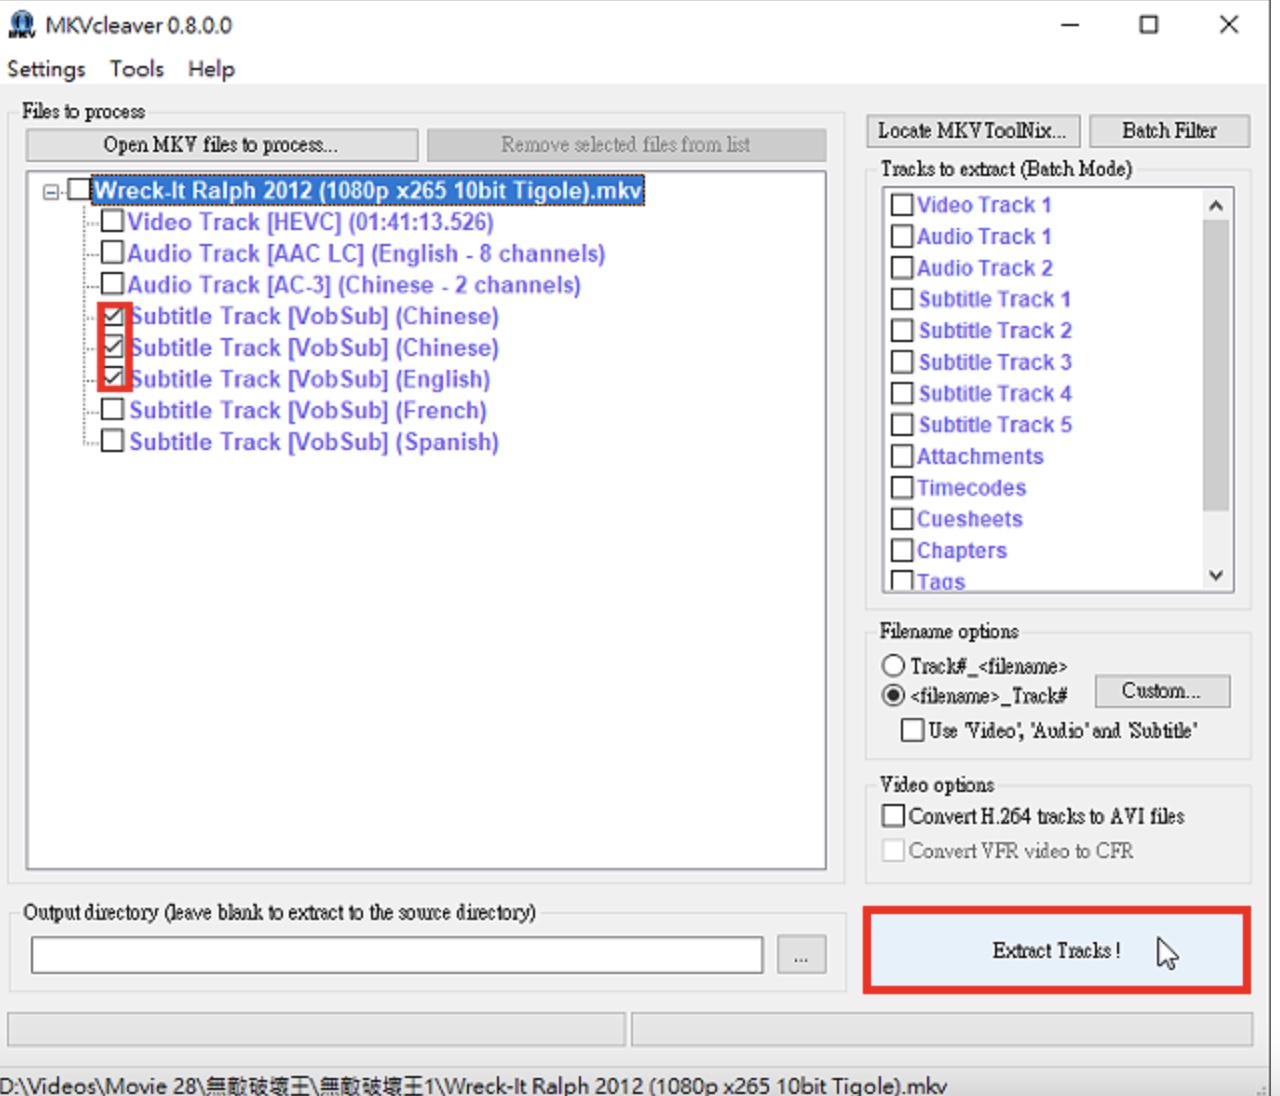Select the Wreck-It Ralph 2012 mkv filename
This screenshot has width=1280, height=1096.
point(368,190)
